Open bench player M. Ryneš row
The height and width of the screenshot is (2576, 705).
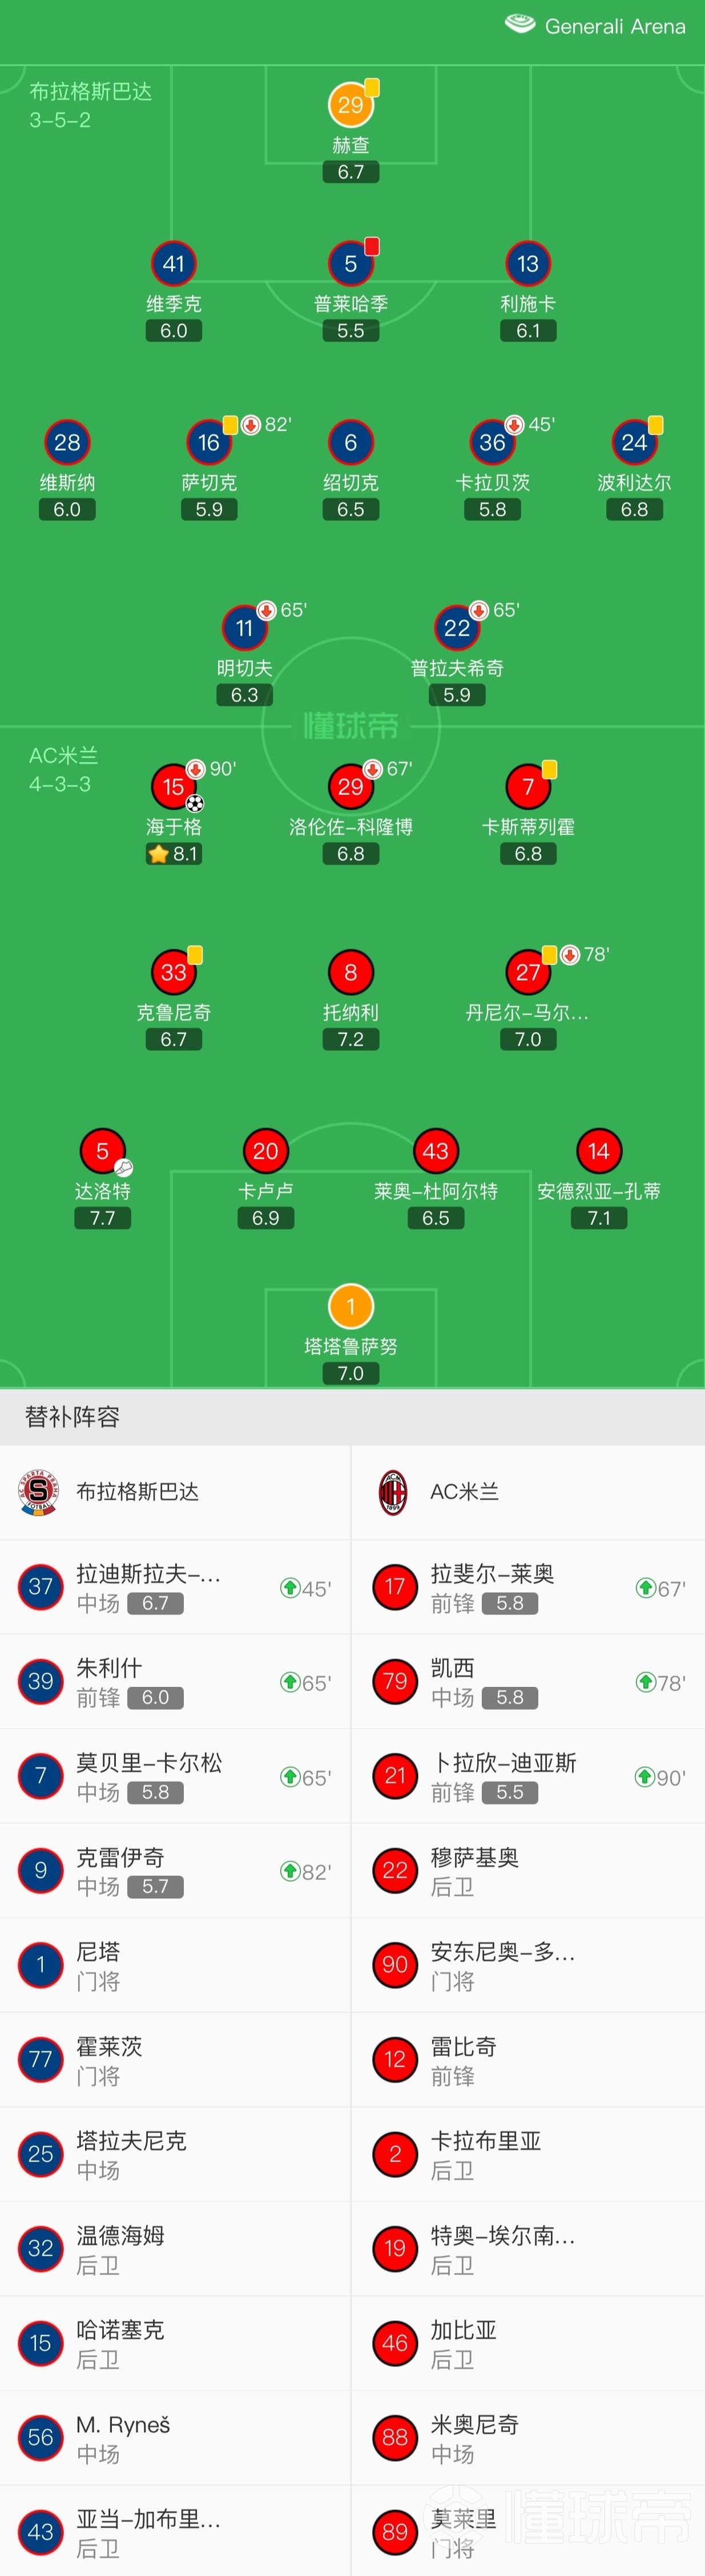tap(175, 2438)
